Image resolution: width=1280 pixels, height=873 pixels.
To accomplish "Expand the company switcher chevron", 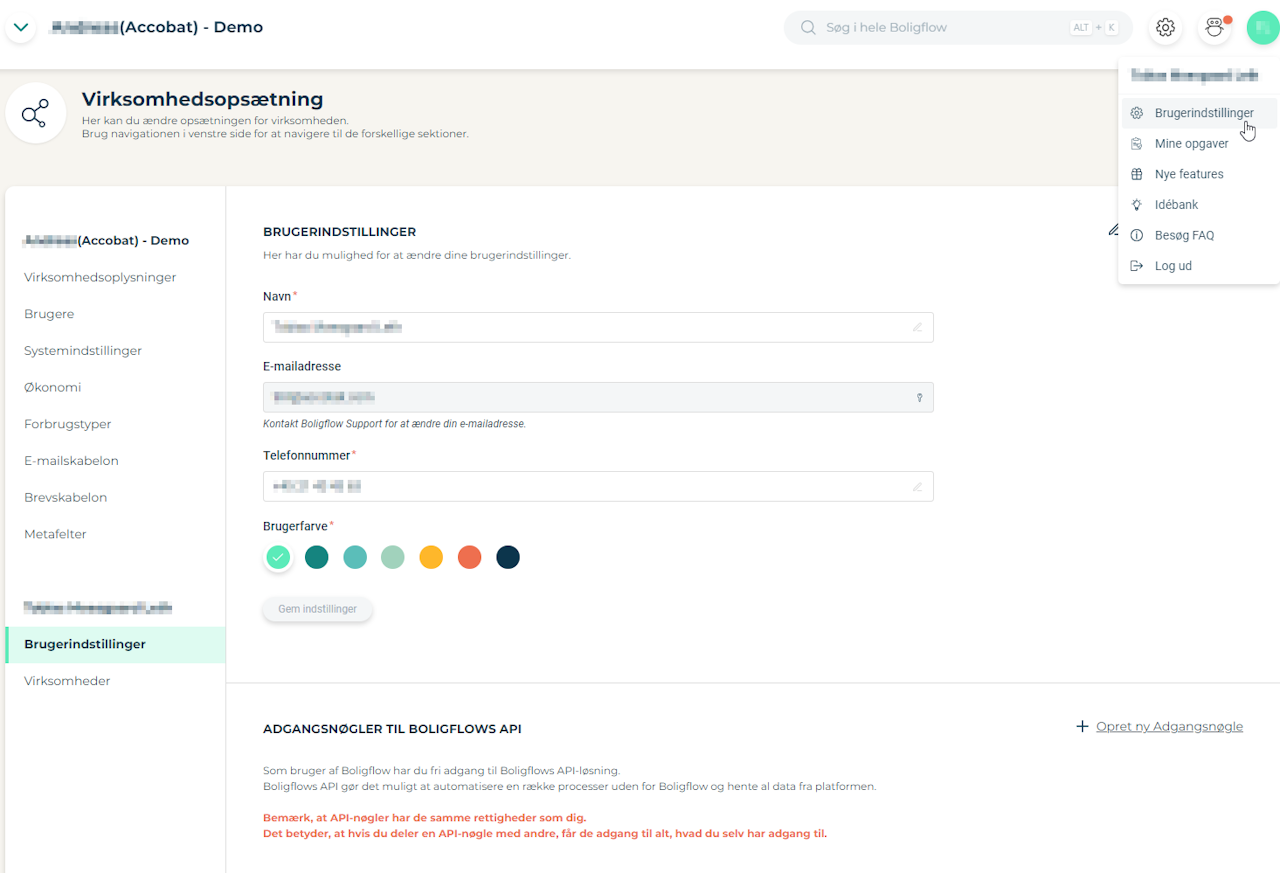I will pos(21,27).
